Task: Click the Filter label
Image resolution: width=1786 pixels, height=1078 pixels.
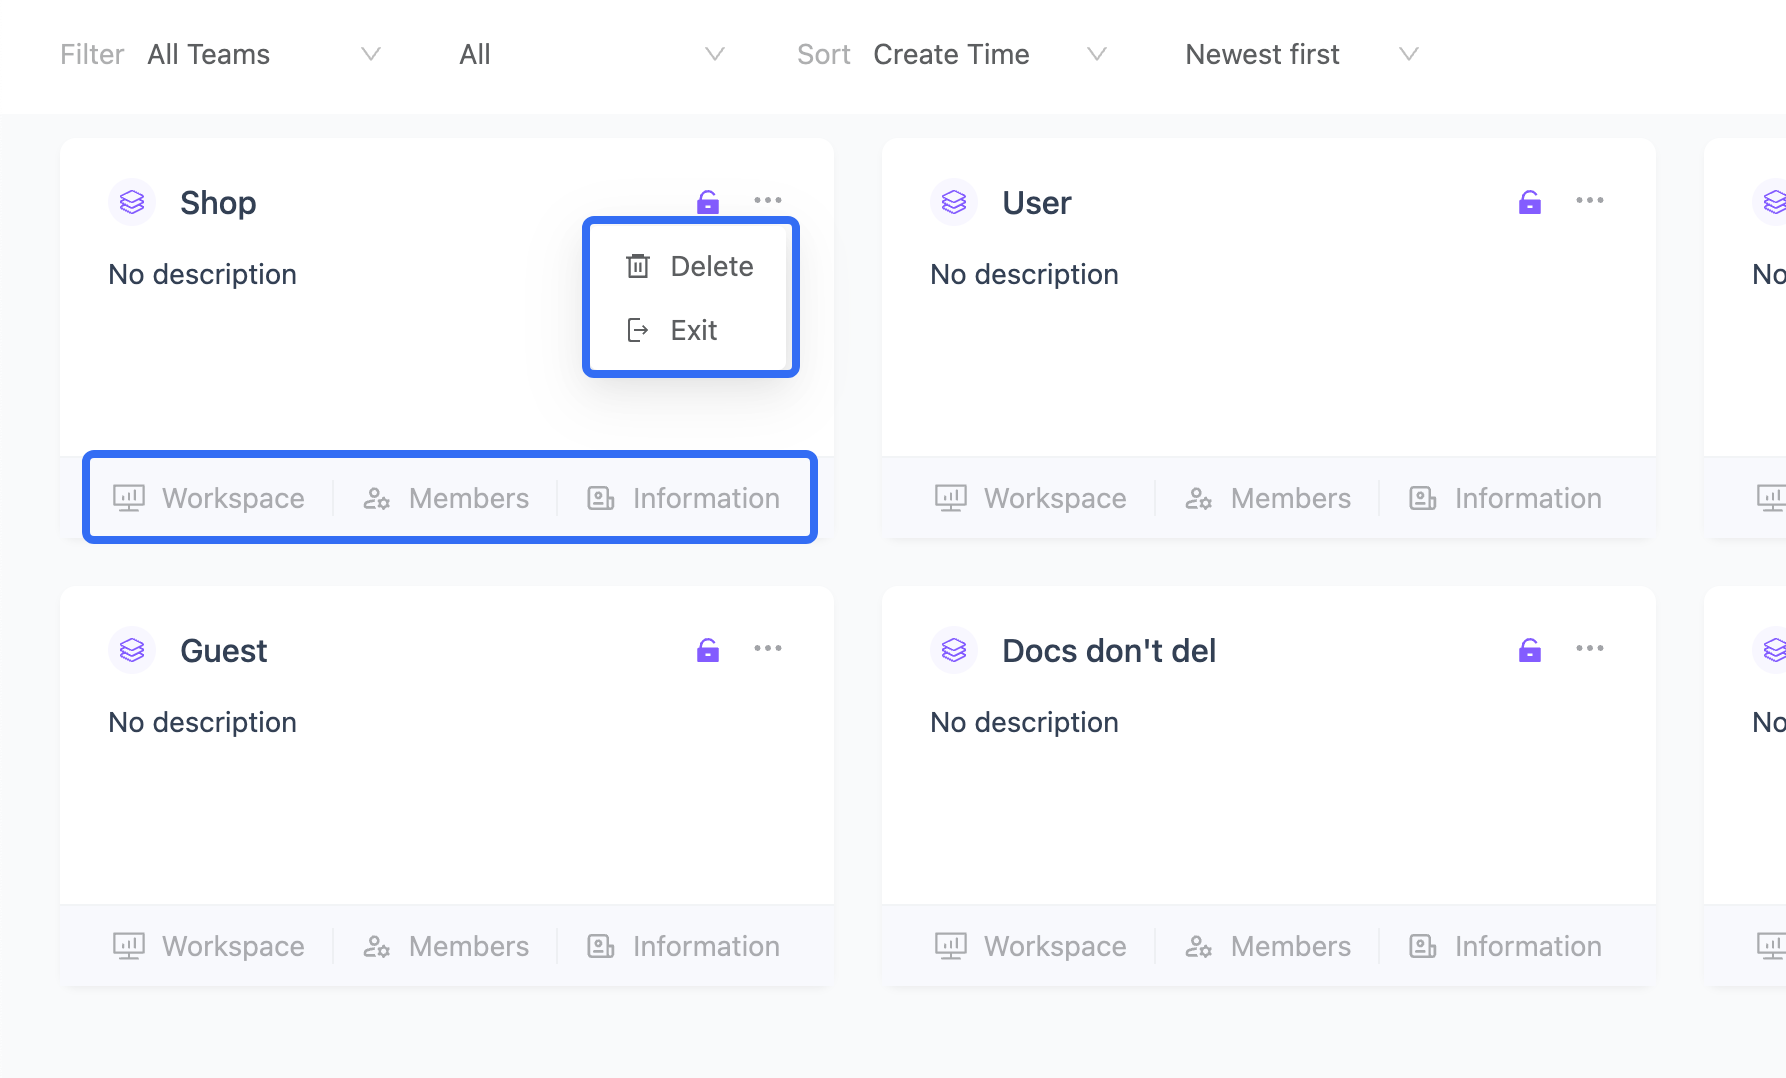Action: [92, 54]
